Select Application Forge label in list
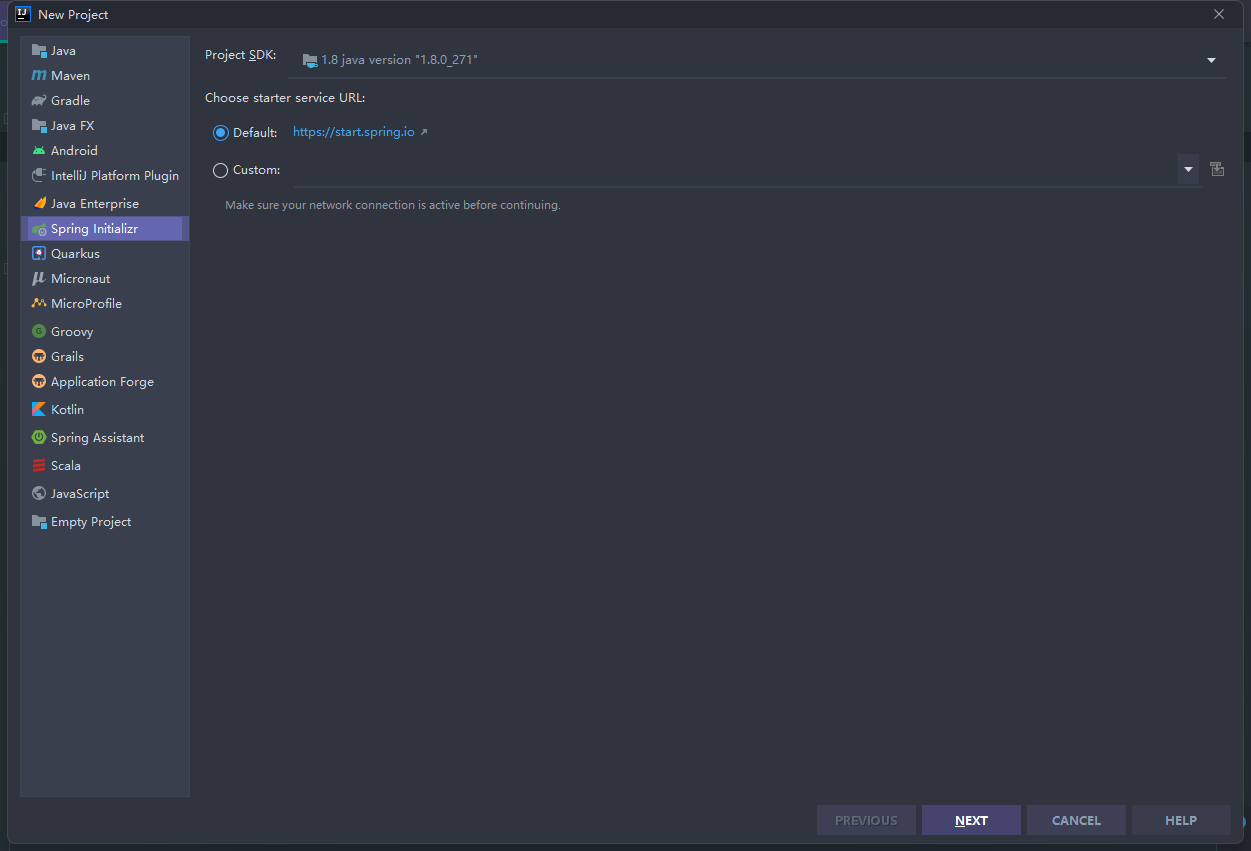Screen dimensions: 1251x851 pyautogui.click(x=102, y=382)
